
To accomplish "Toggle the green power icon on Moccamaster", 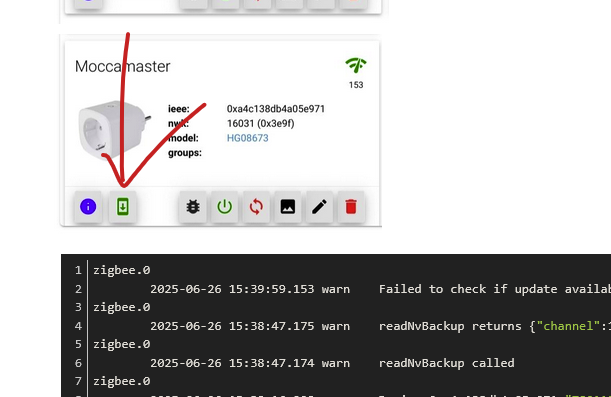I will [x=224, y=206].
